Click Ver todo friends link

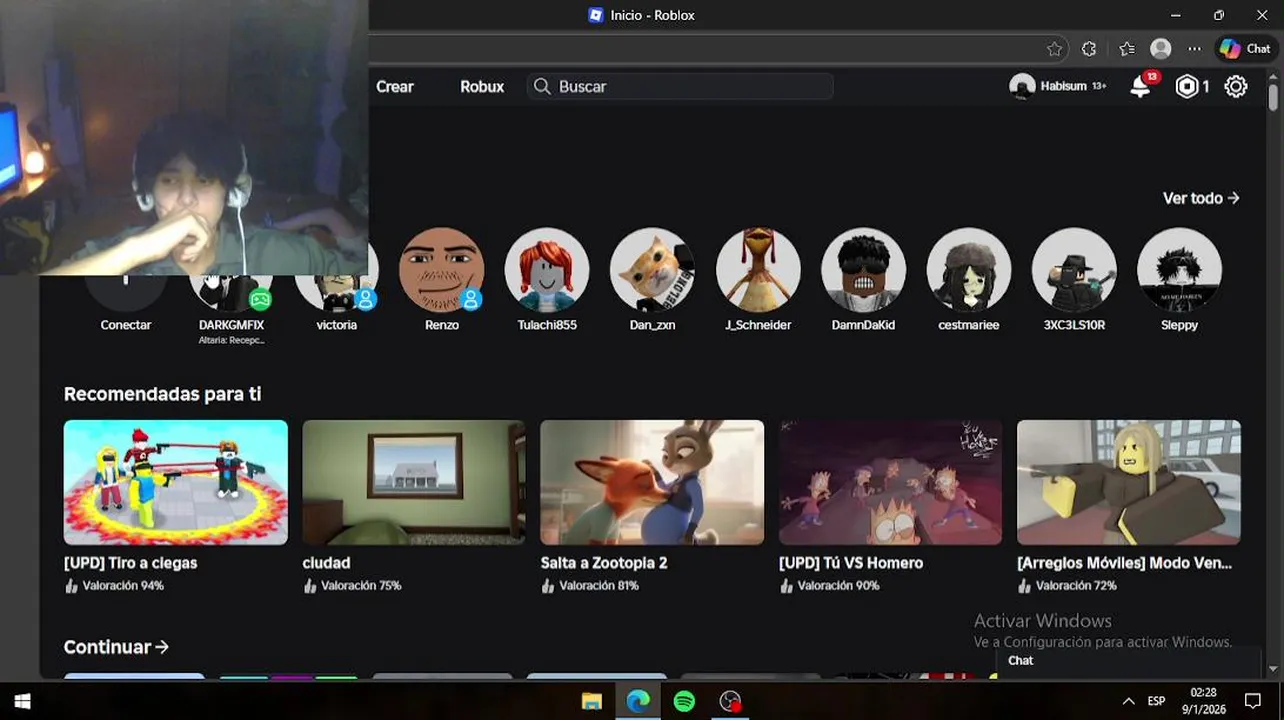pyautogui.click(x=1201, y=198)
